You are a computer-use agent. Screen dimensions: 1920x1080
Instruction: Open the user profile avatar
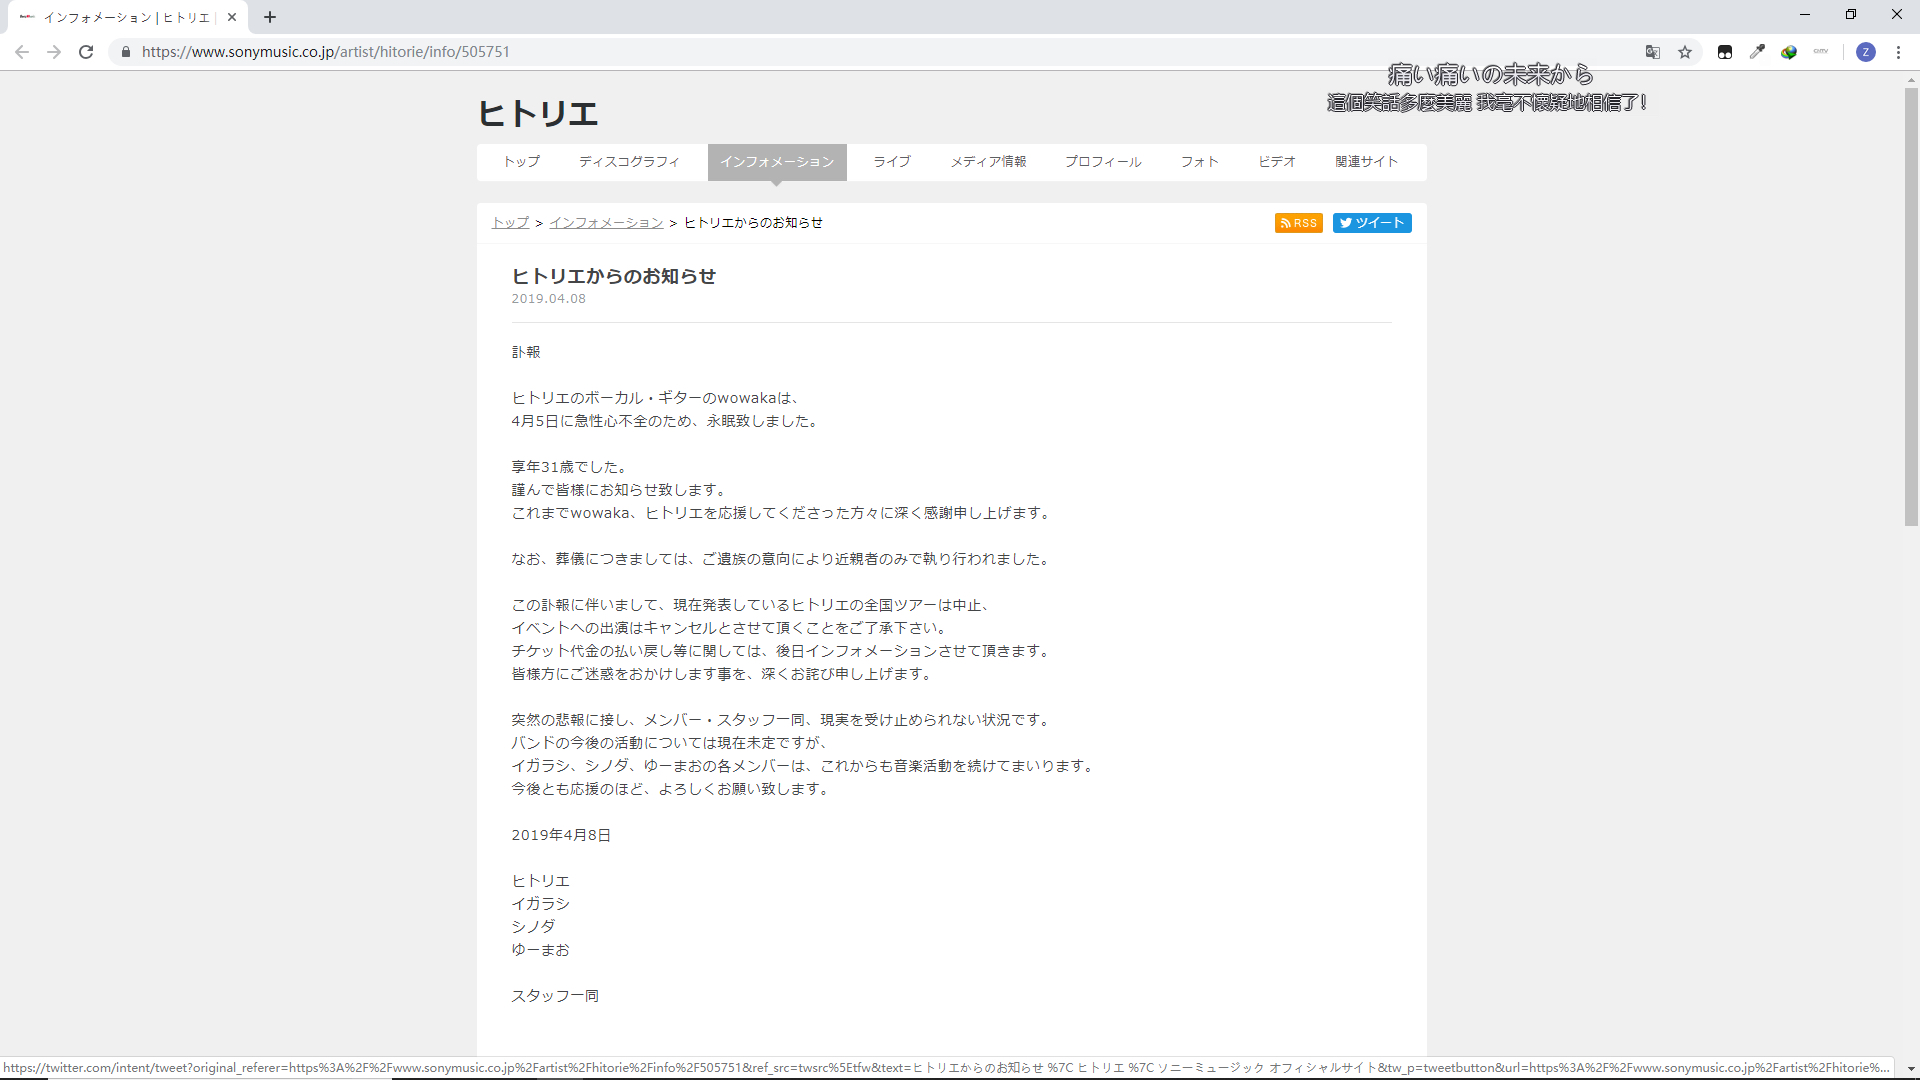[x=1866, y=52]
